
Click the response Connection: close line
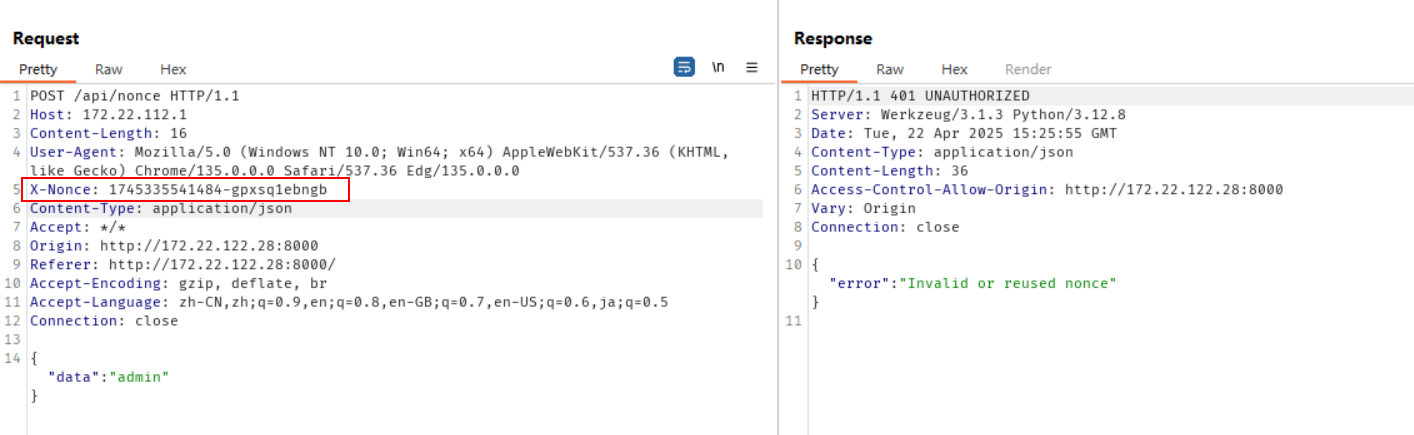coord(885,227)
